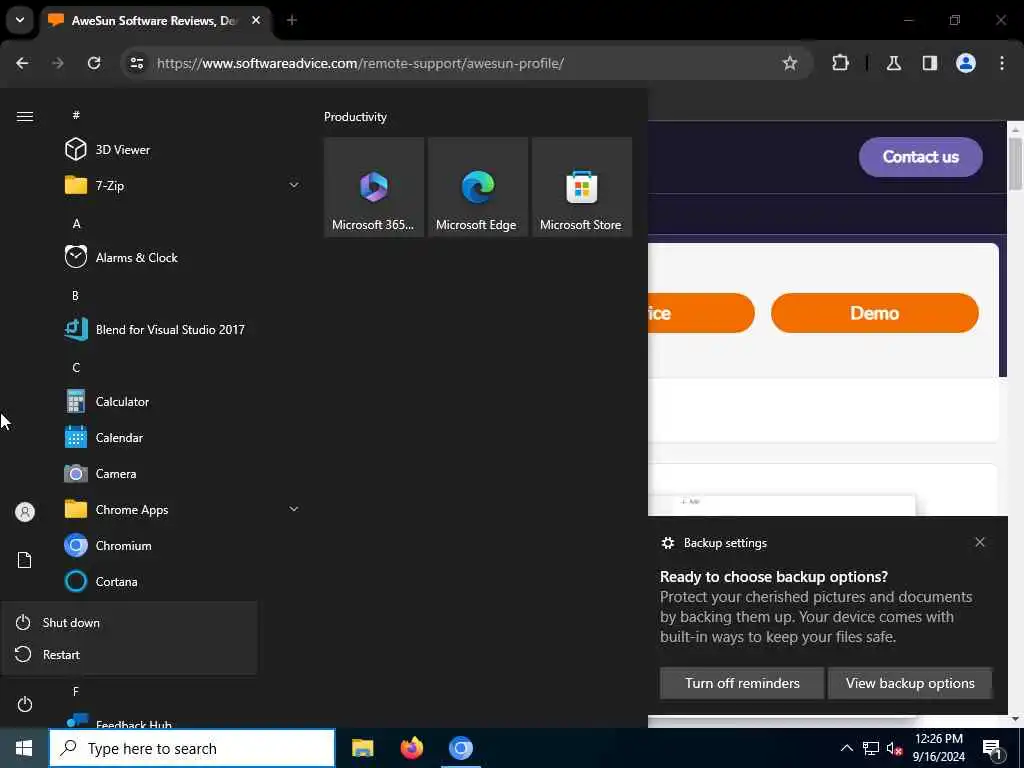This screenshot has width=1024, height=768.
Task: Open the Action Center notifications icon
Action: [x=993, y=749]
